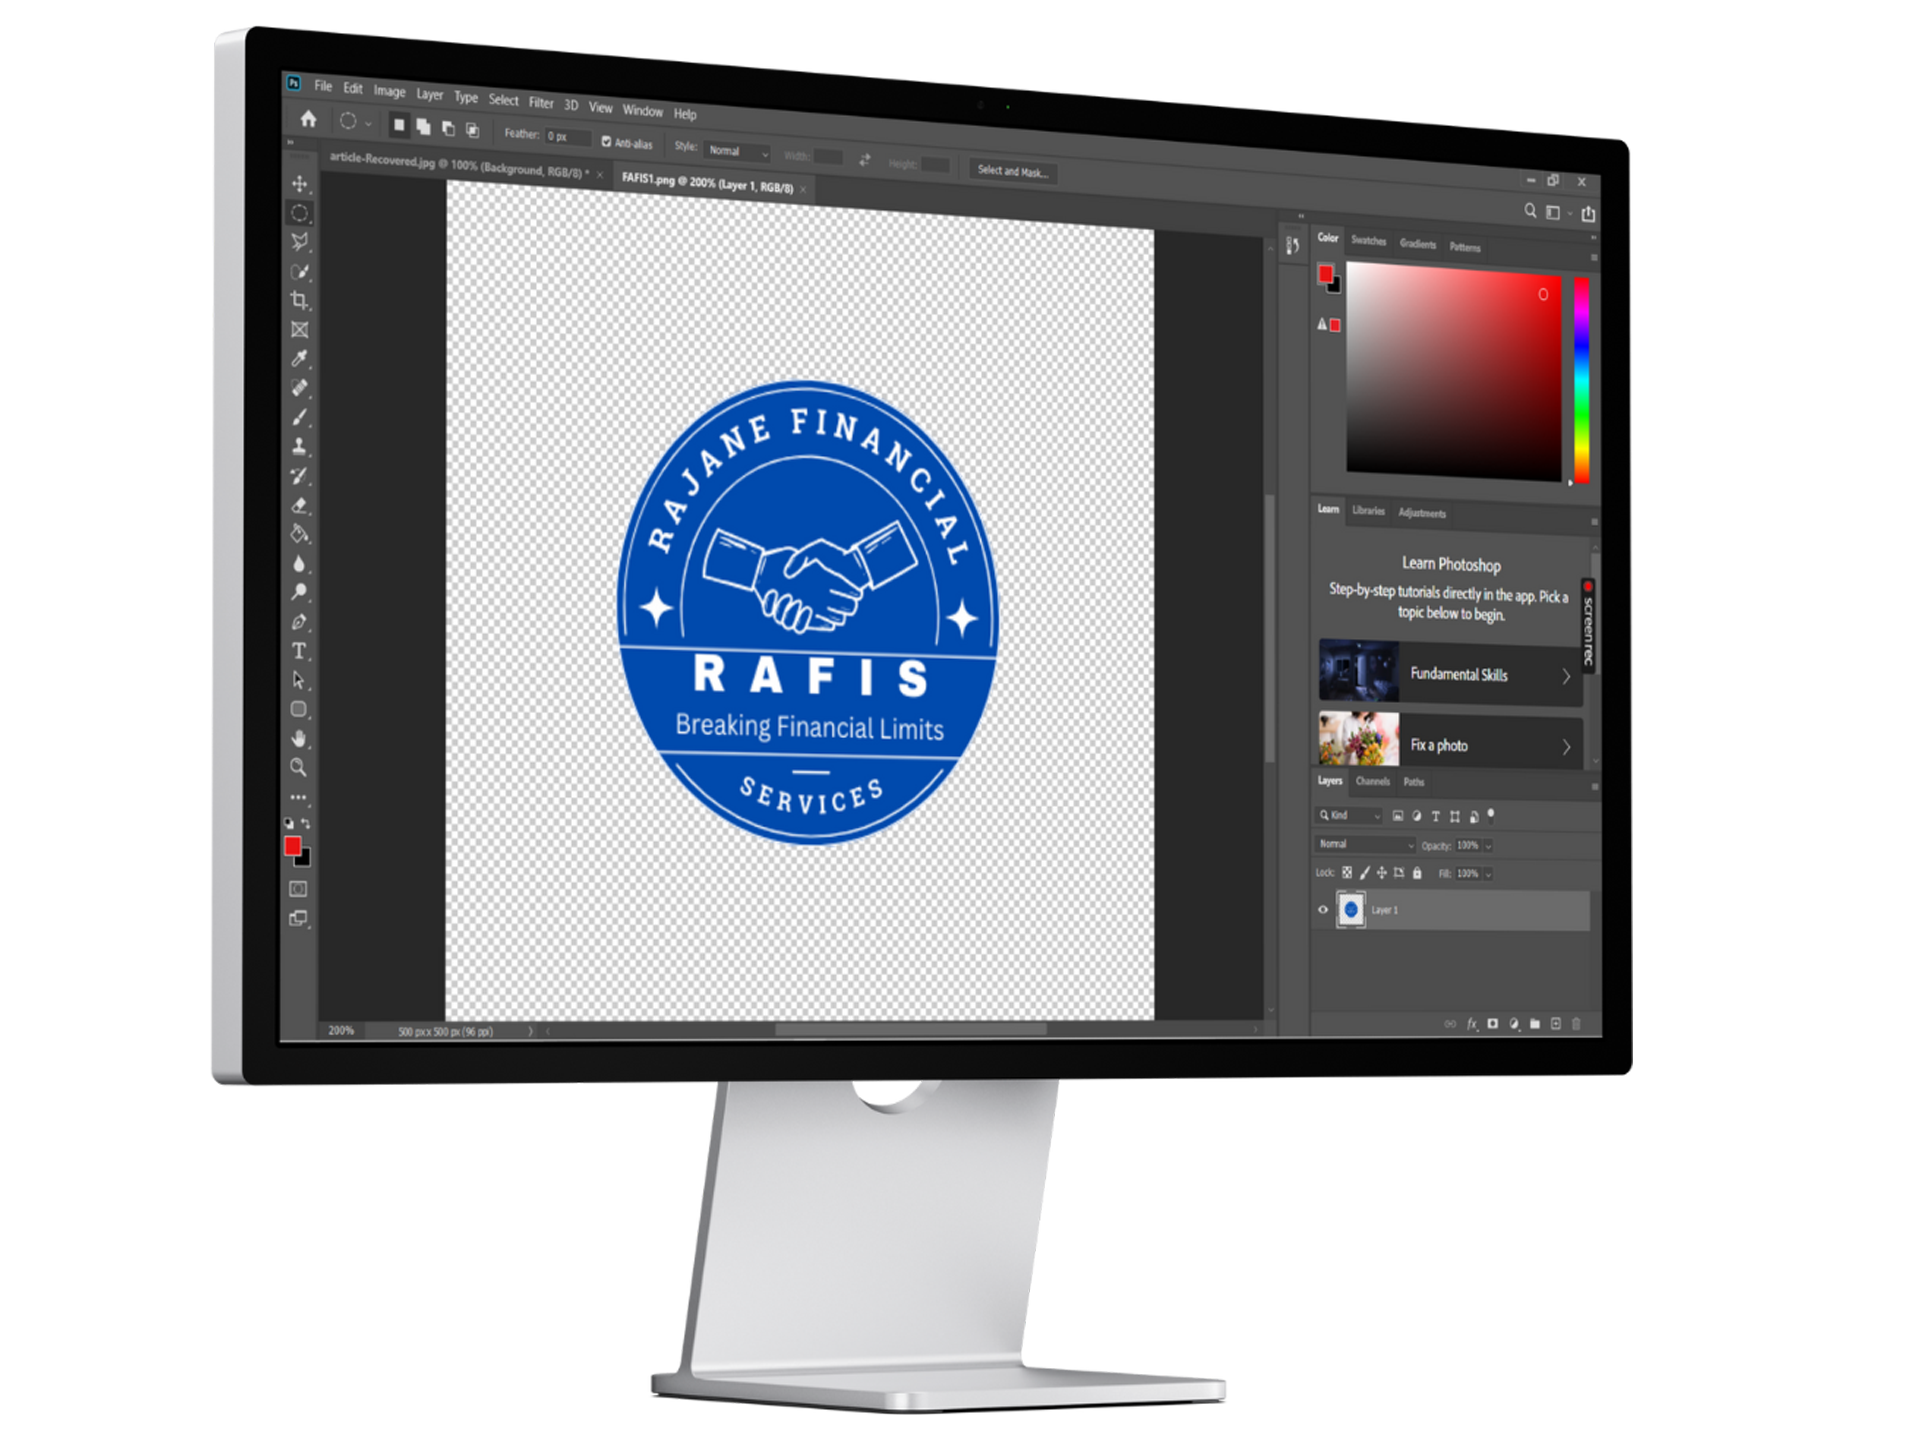Select the Crop tool
The height and width of the screenshot is (1440, 1920).
point(299,300)
